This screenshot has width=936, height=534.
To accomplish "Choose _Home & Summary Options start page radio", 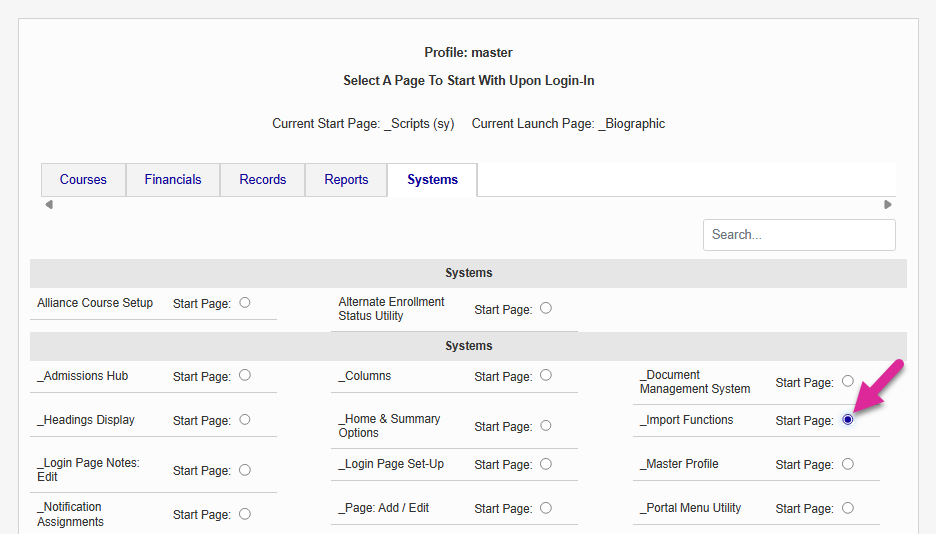I will (546, 425).
